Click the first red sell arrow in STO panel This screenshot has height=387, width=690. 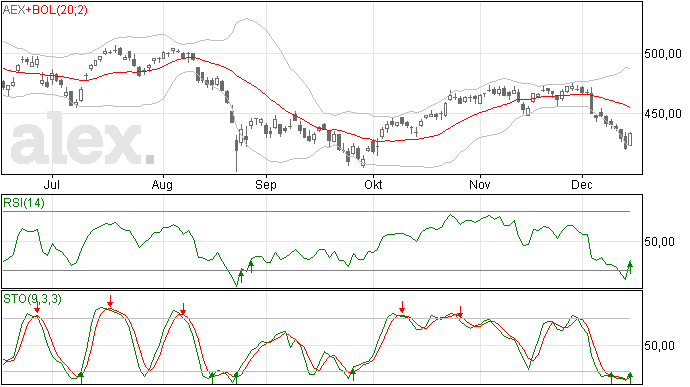click(x=37, y=308)
